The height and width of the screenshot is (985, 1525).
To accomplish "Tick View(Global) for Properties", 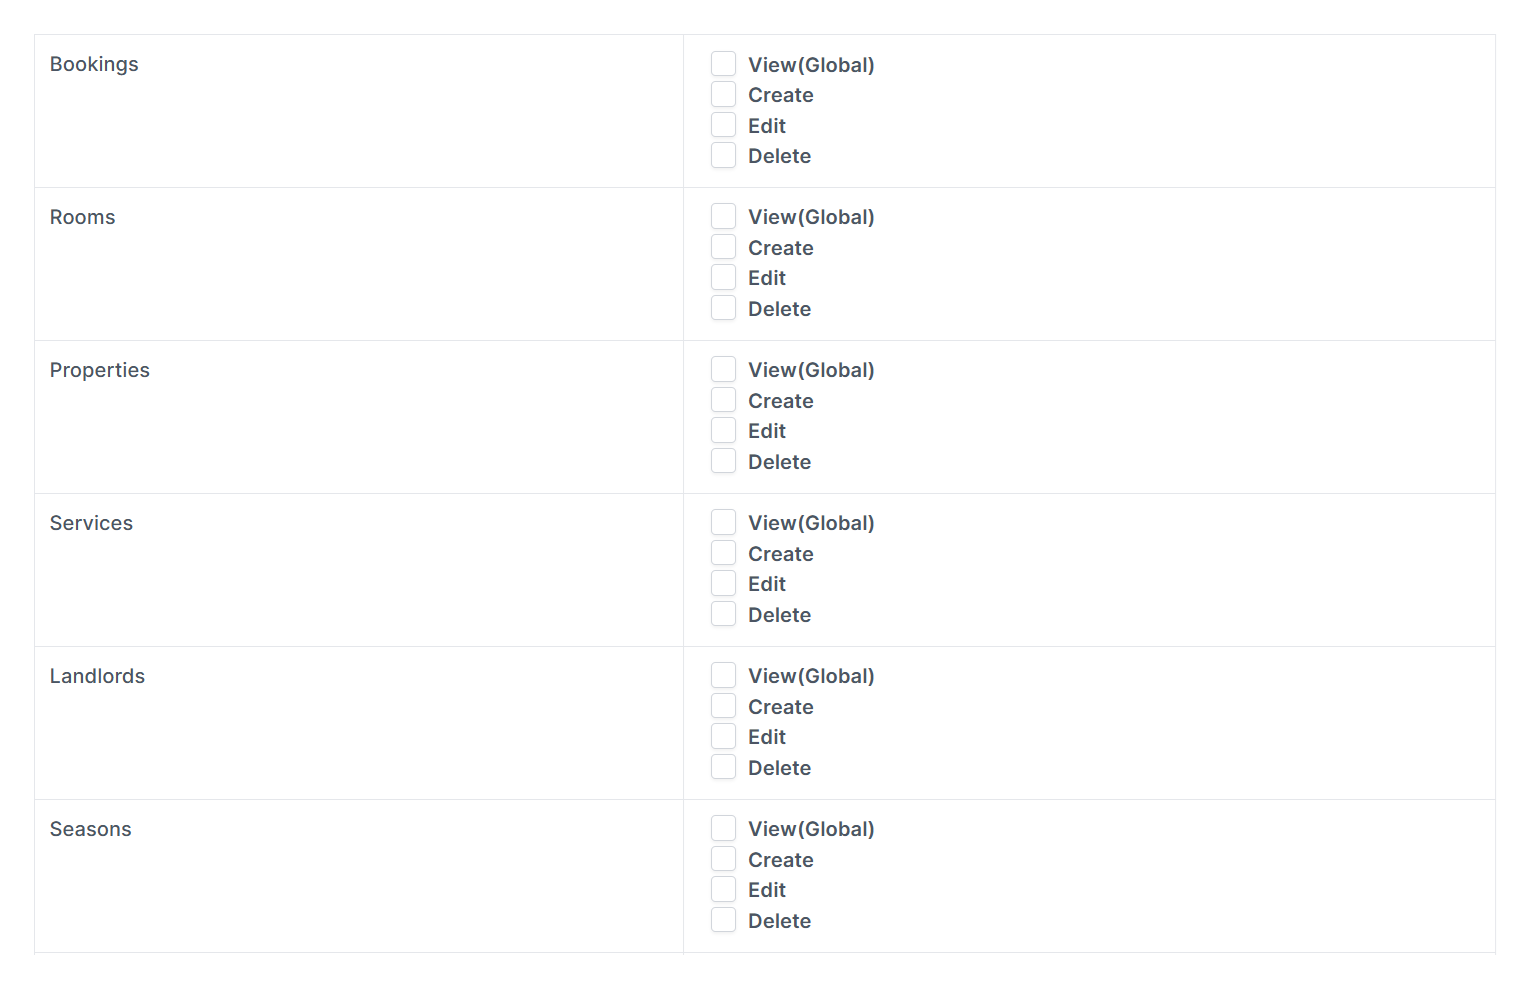I will [723, 370].
